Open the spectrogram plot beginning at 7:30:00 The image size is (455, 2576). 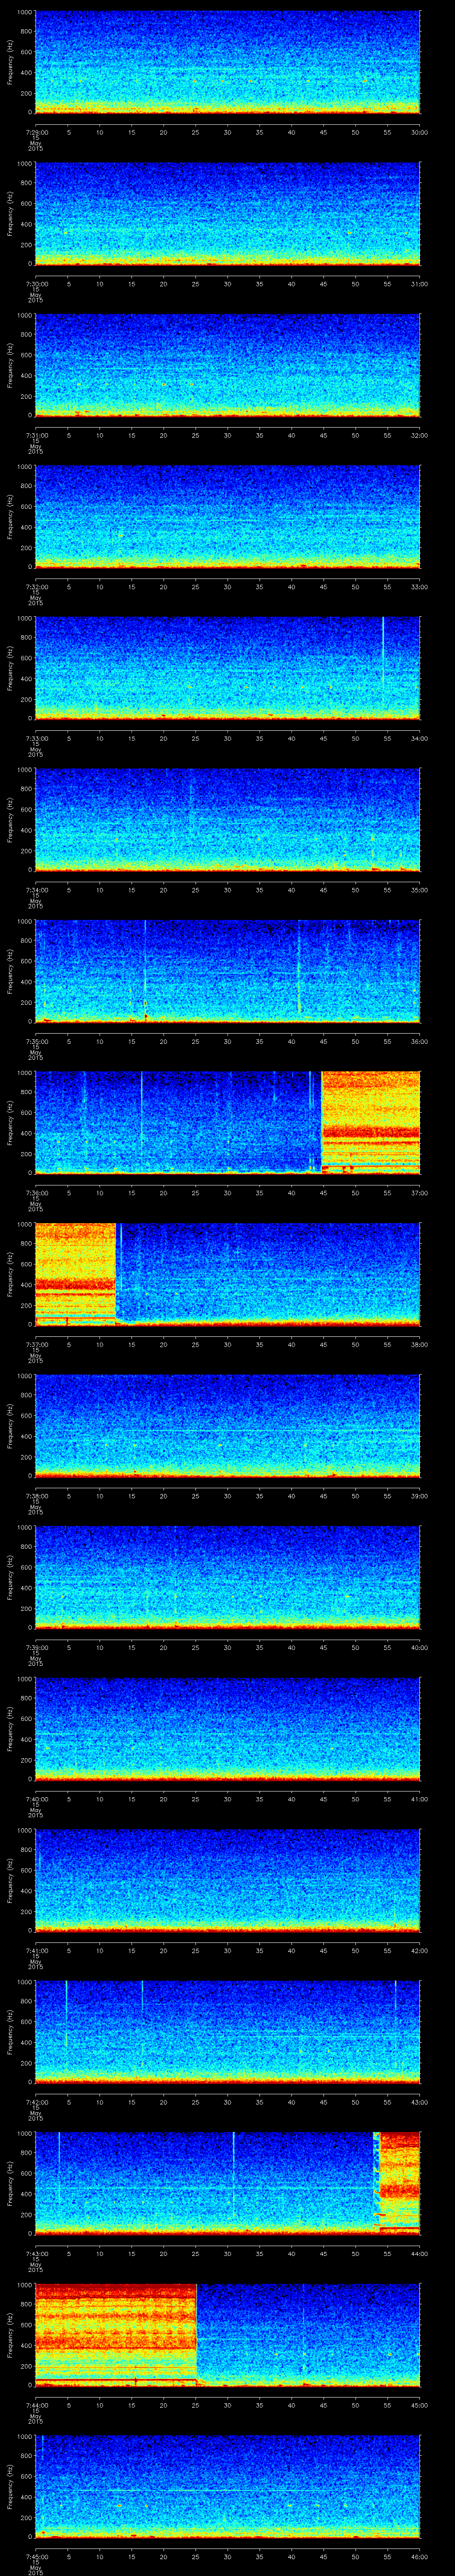pos(227,213)
